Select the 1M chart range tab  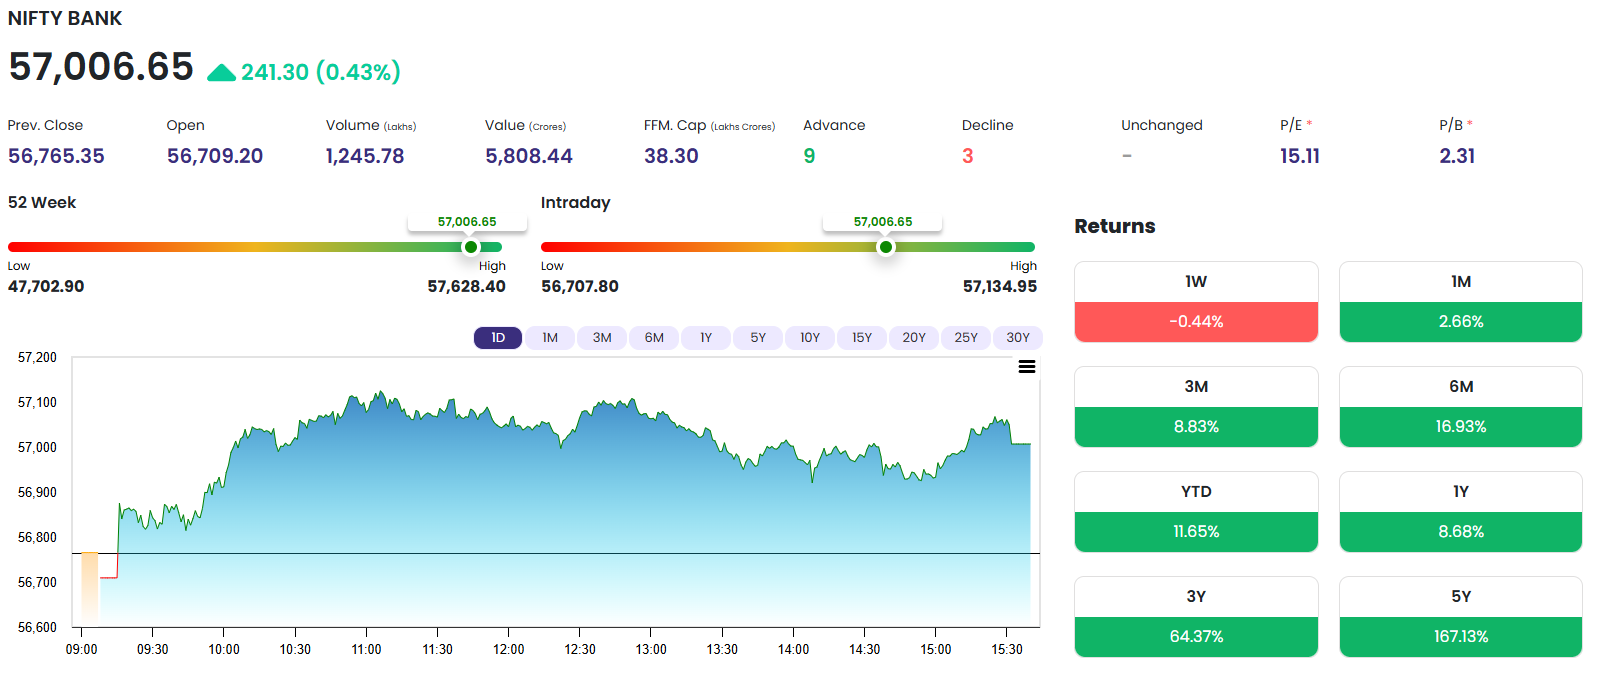click(x=550, y=338)
